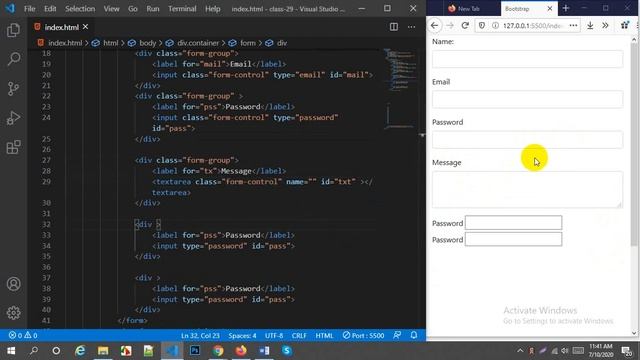
Task: Open Windows Action Center notifications
Action: (627, 351)
